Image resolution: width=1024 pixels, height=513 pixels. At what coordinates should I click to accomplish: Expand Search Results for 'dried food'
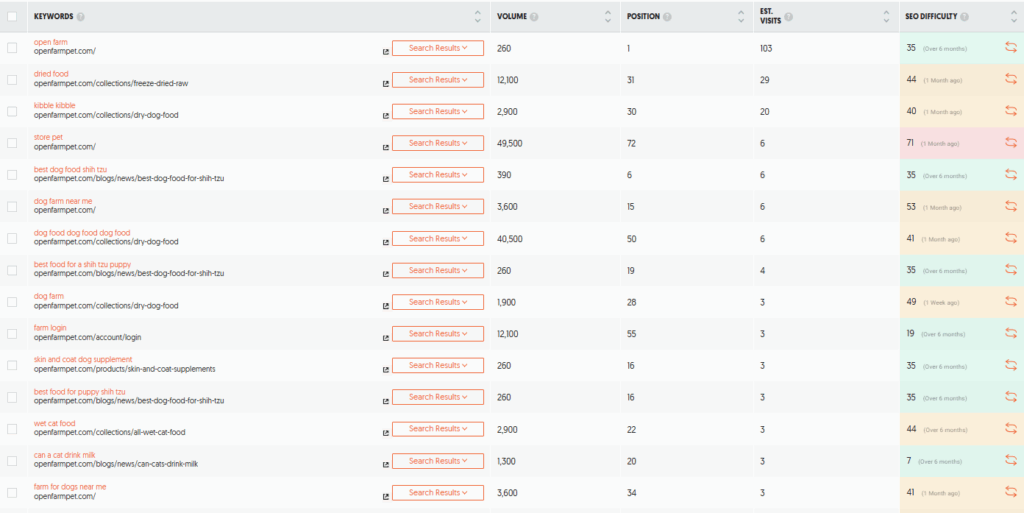pyautogui.click(x=438, y=80)
